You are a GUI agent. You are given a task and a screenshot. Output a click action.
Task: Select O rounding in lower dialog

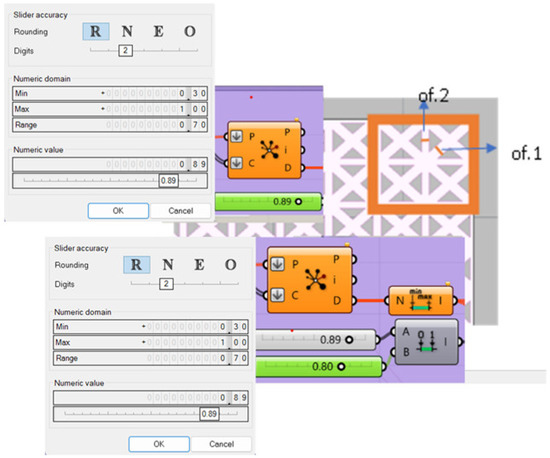coord(230,265)
